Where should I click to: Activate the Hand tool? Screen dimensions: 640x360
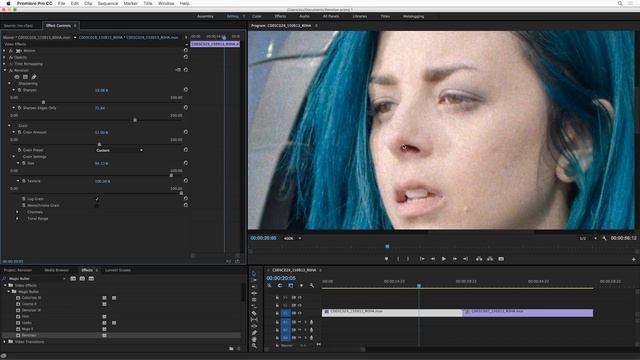(x=254, y=339)
